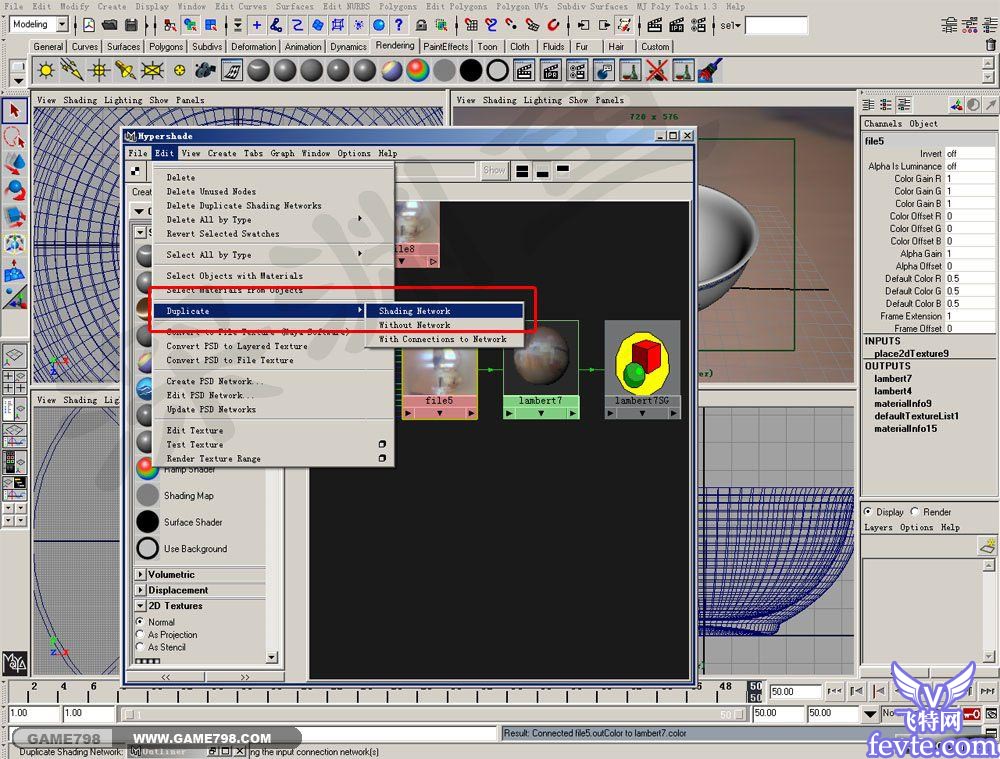Click lambert7 in channel box outputs

[893, 378]
